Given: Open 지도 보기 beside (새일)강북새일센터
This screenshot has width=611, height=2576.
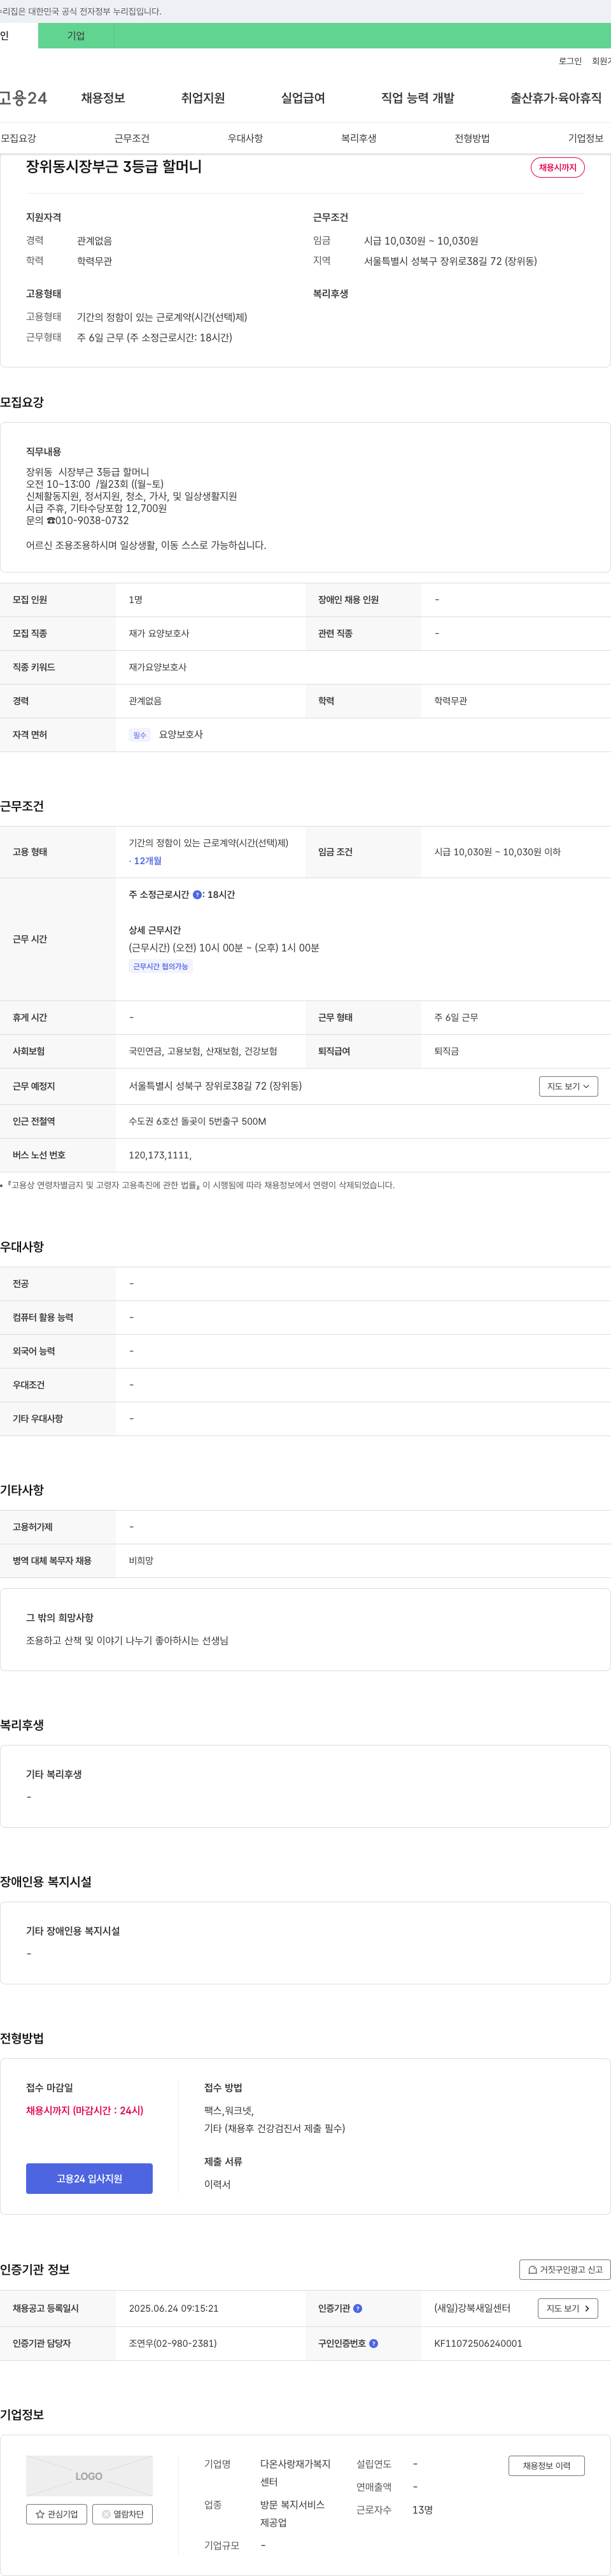Looking at the screenshot, I should point(568,2309).
